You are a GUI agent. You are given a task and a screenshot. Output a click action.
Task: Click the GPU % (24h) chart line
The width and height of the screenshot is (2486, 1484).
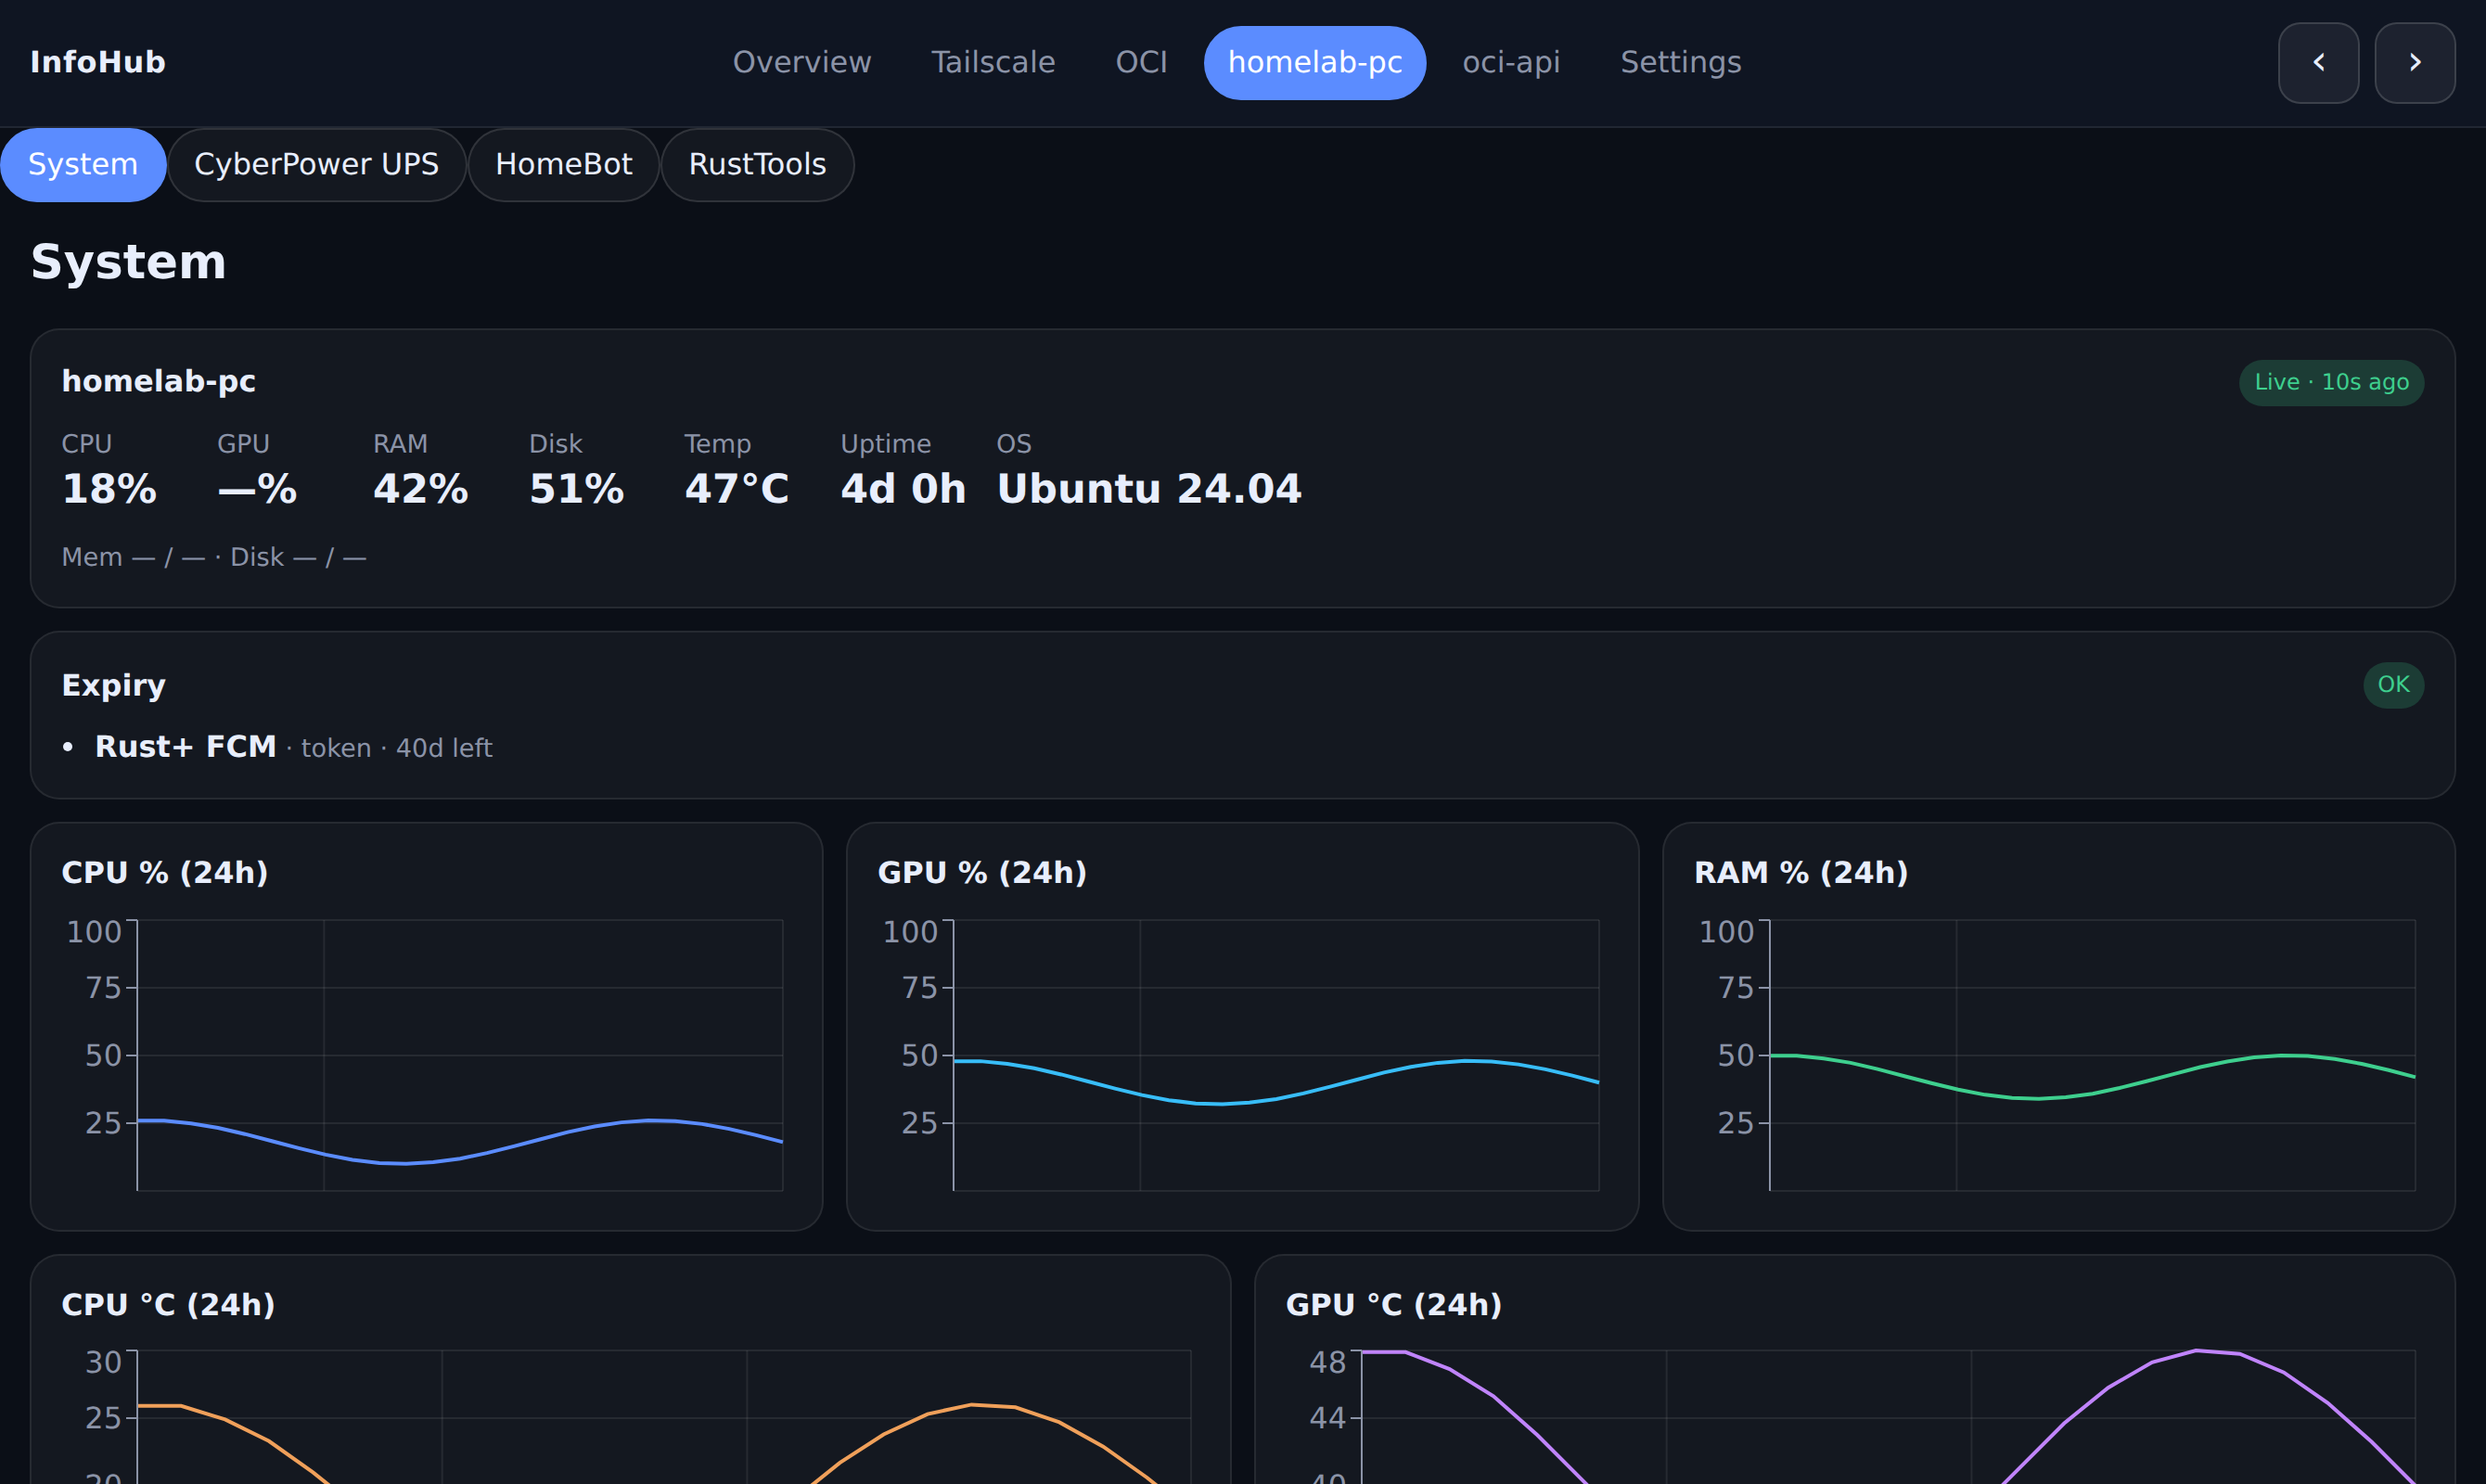tap(1276, 1082)
